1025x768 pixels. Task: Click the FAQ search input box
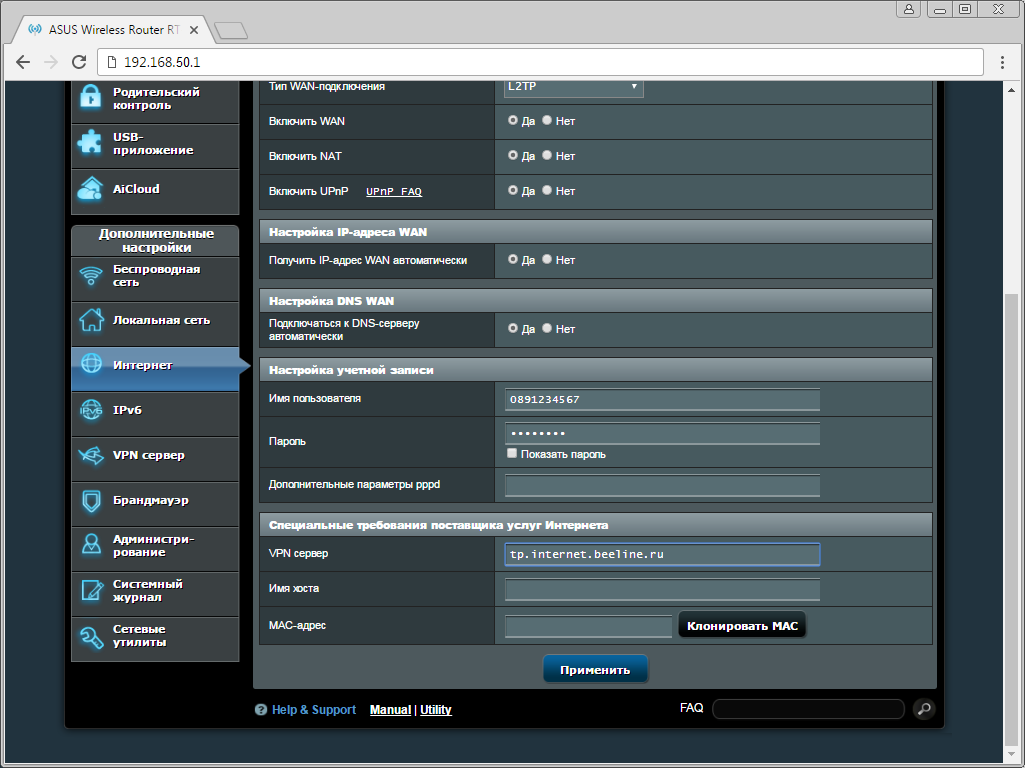tap(808, 709)
